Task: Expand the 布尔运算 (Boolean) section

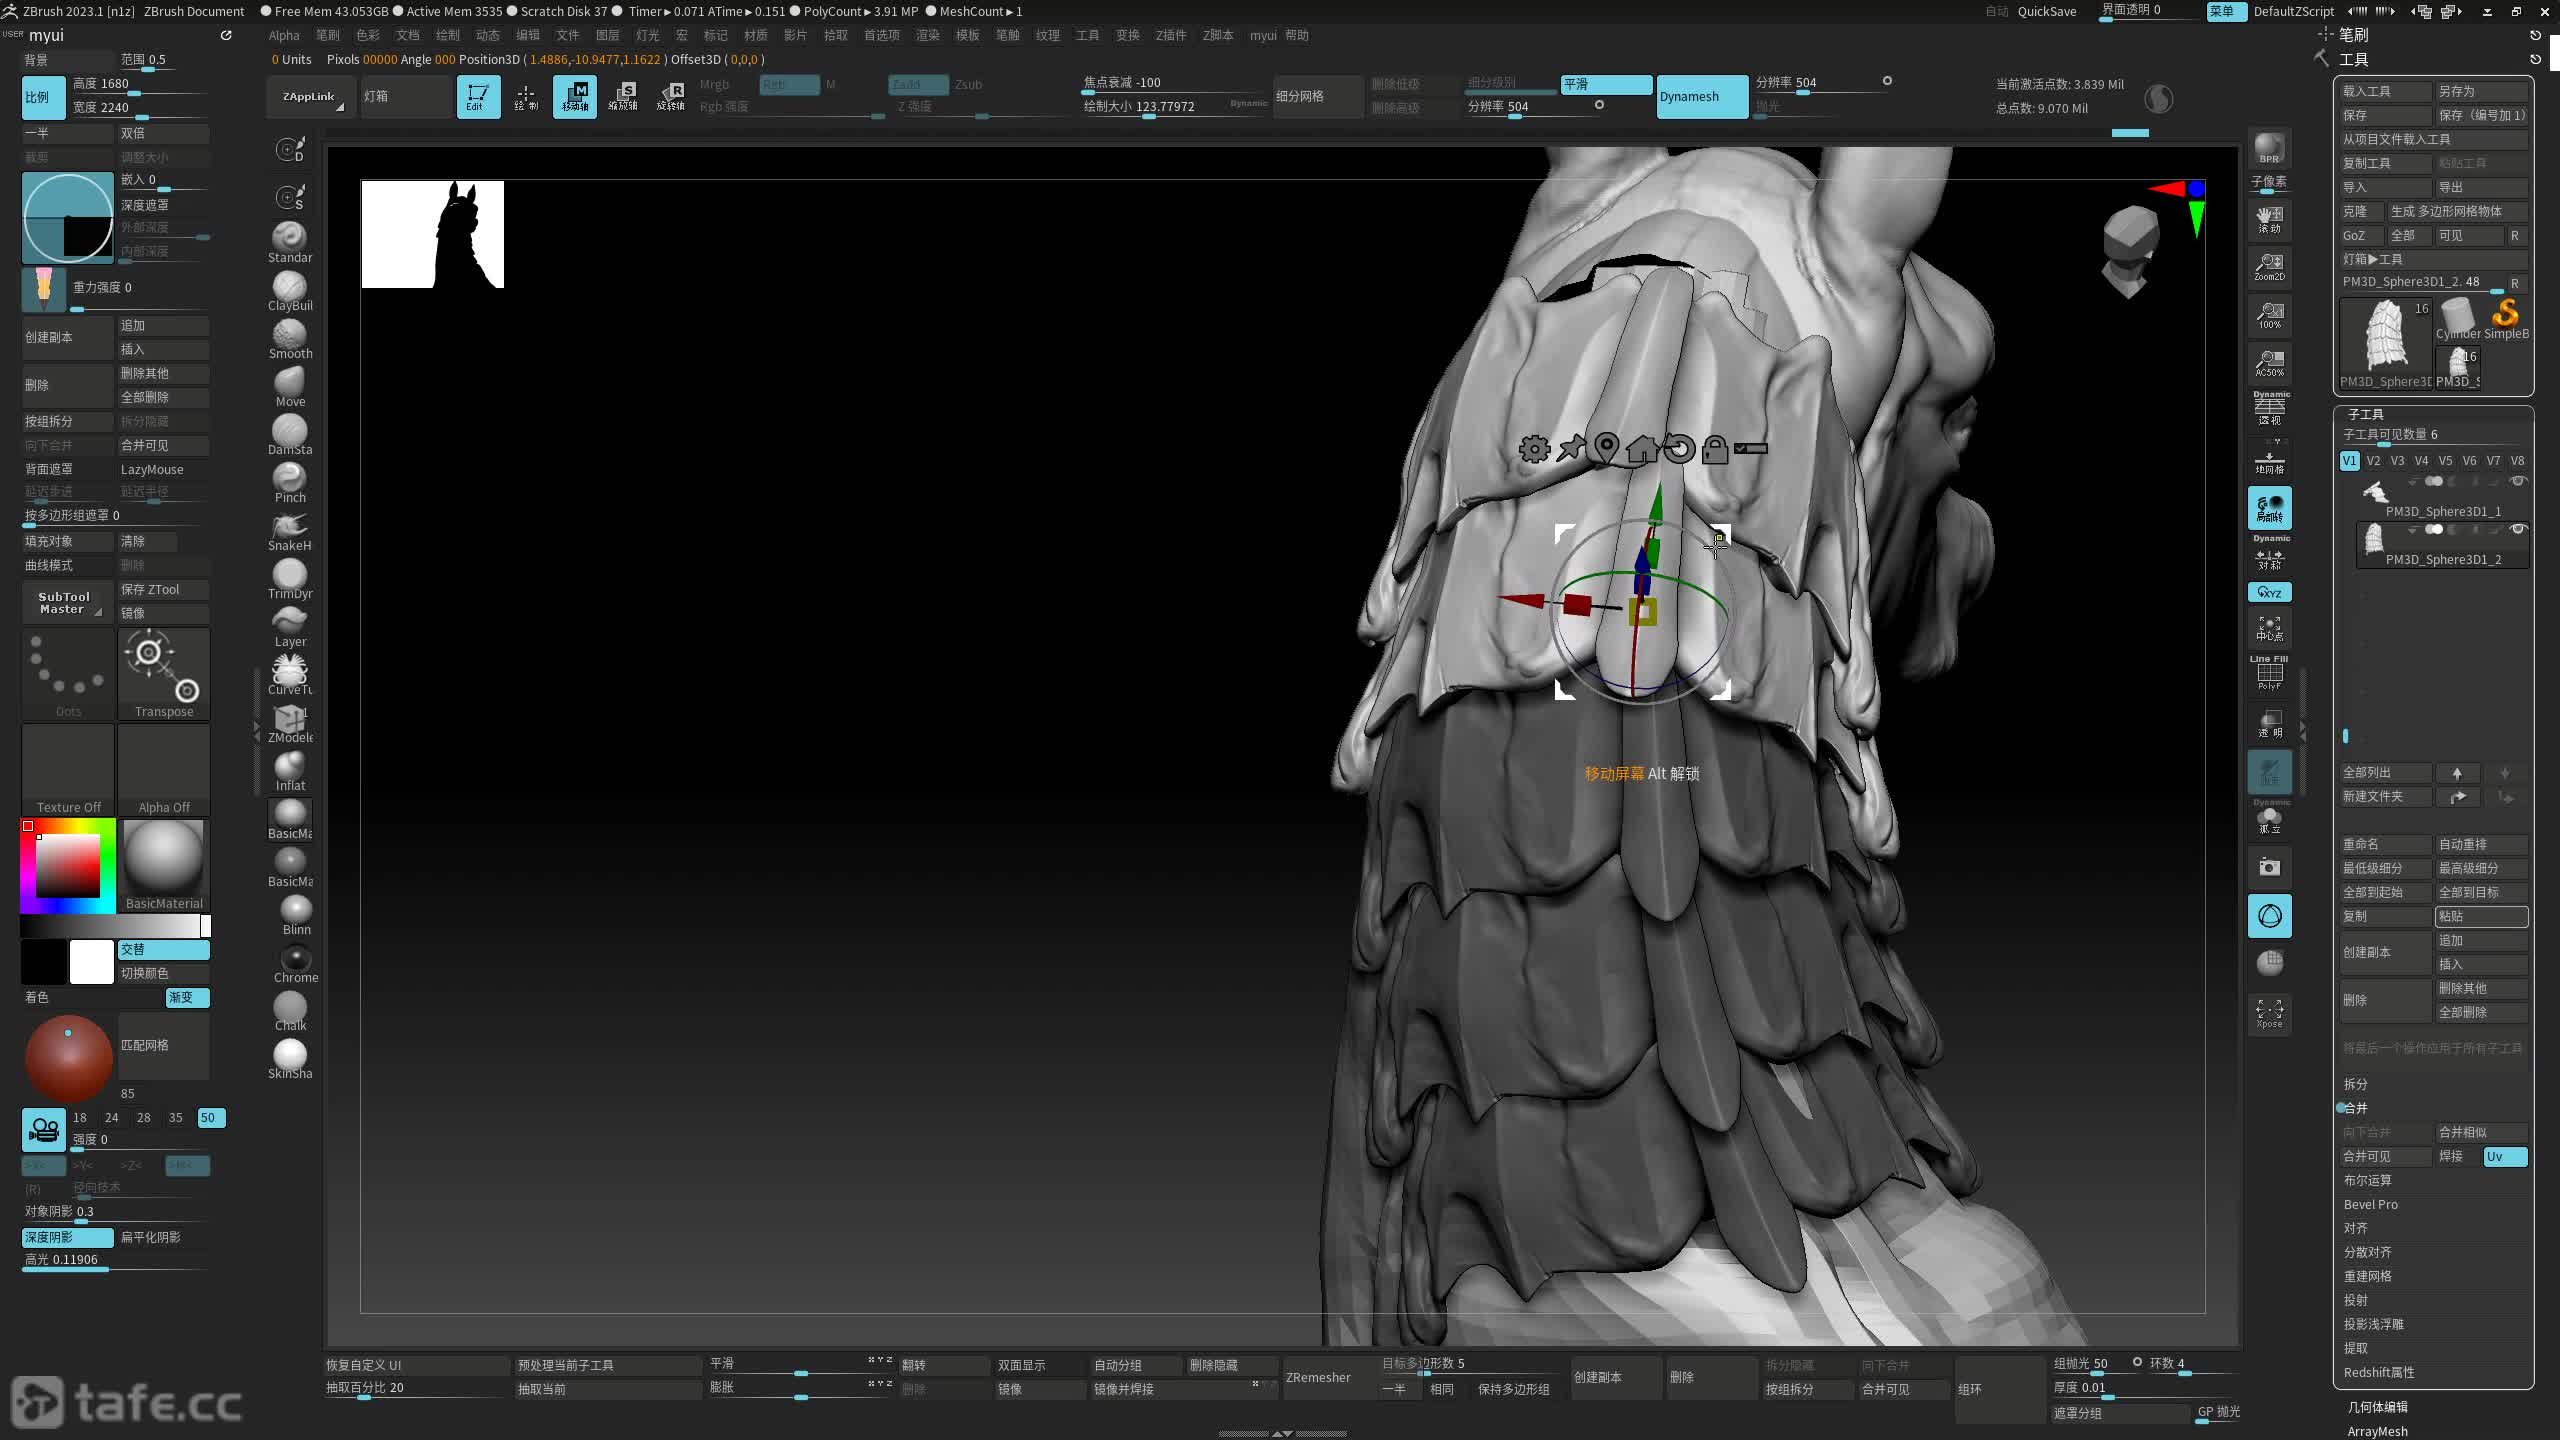Action: point(2367,1180)
